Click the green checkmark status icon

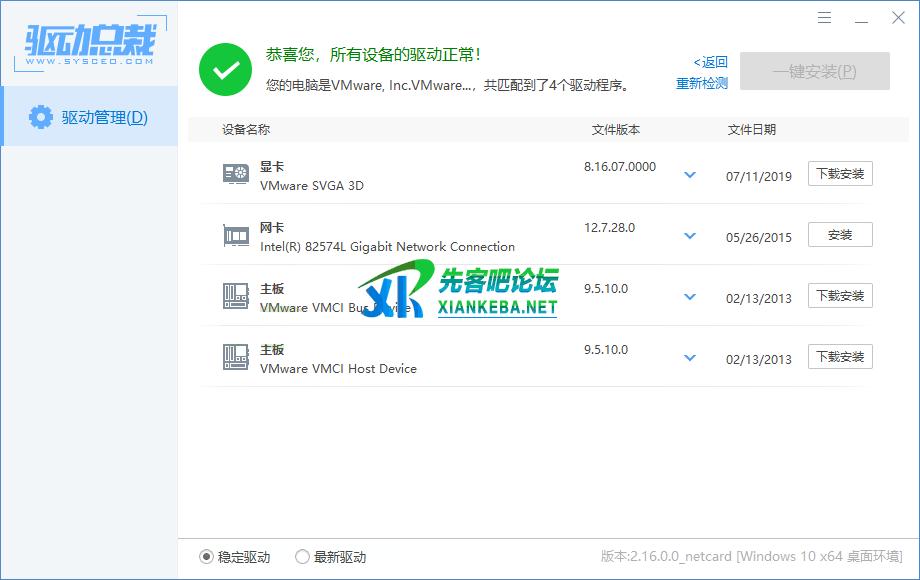coord(225,69)
